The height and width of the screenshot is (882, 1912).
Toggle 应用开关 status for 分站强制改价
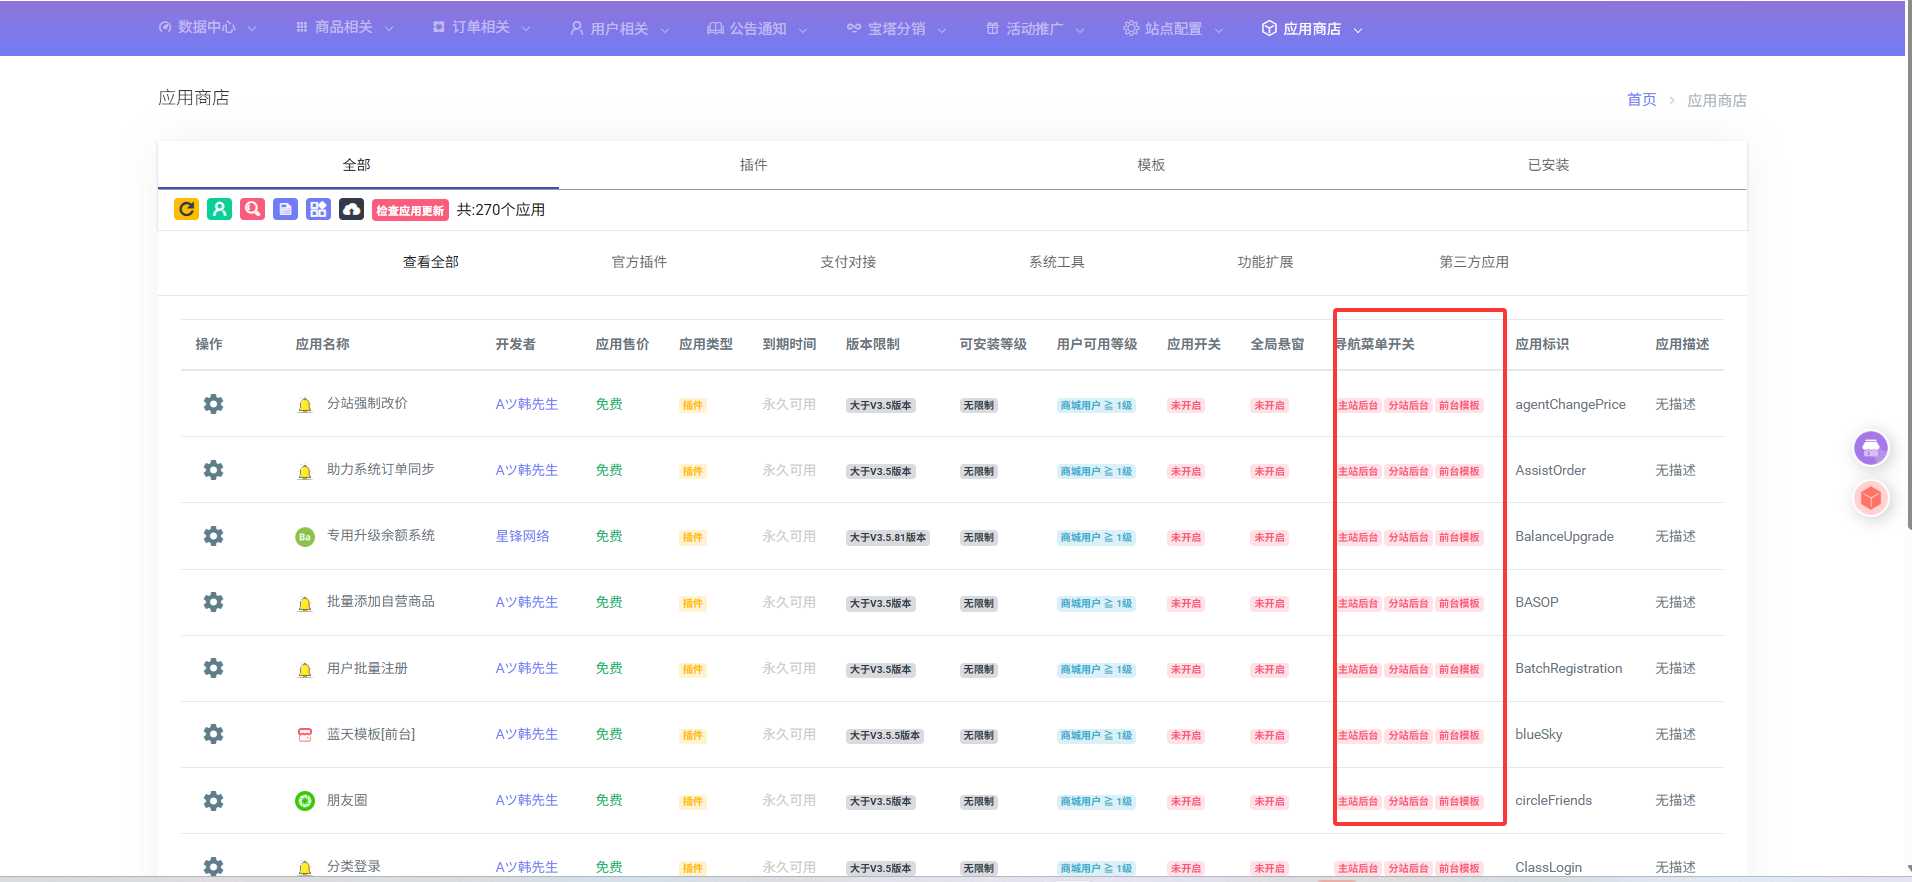1186,405
